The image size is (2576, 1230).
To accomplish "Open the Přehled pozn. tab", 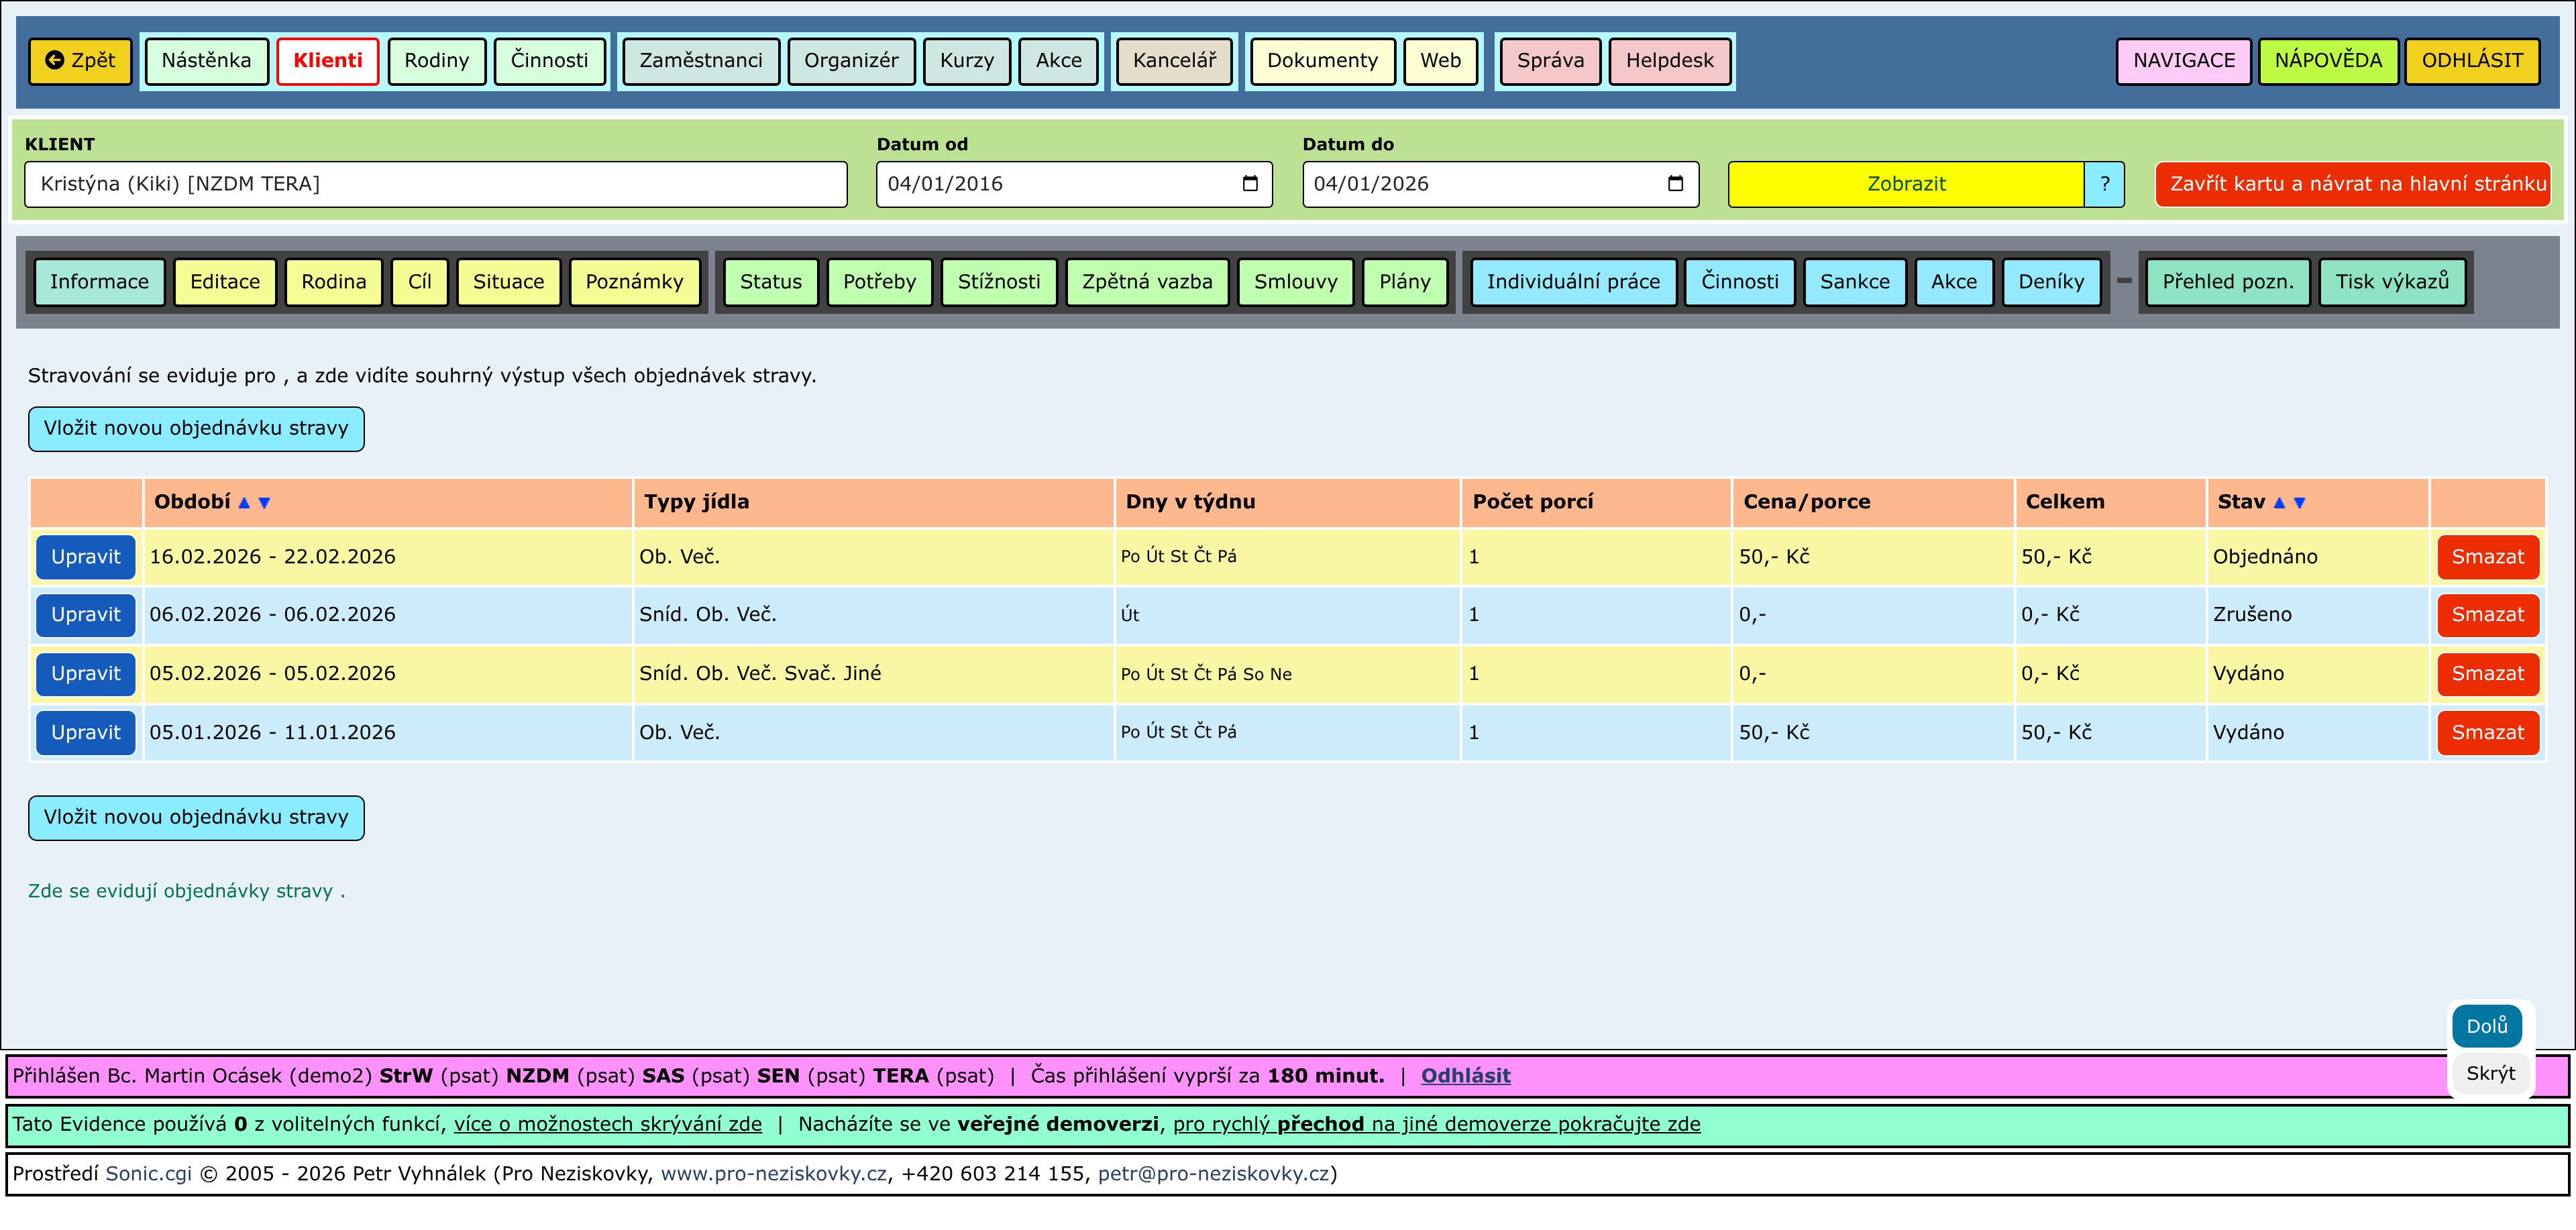I will click(x=2228, y=282).
